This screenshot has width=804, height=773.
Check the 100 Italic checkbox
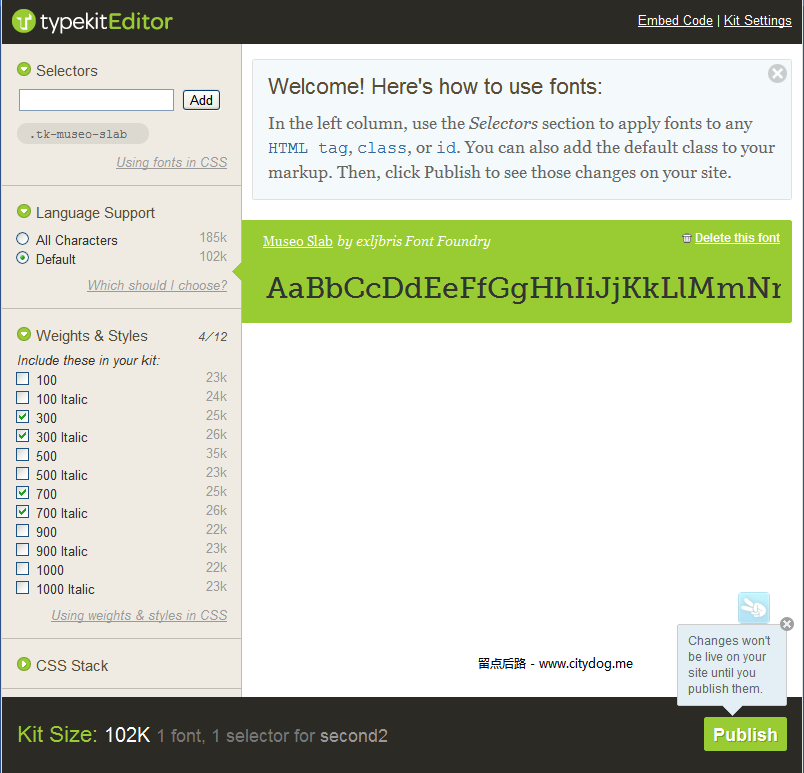[x=23, y=398]
